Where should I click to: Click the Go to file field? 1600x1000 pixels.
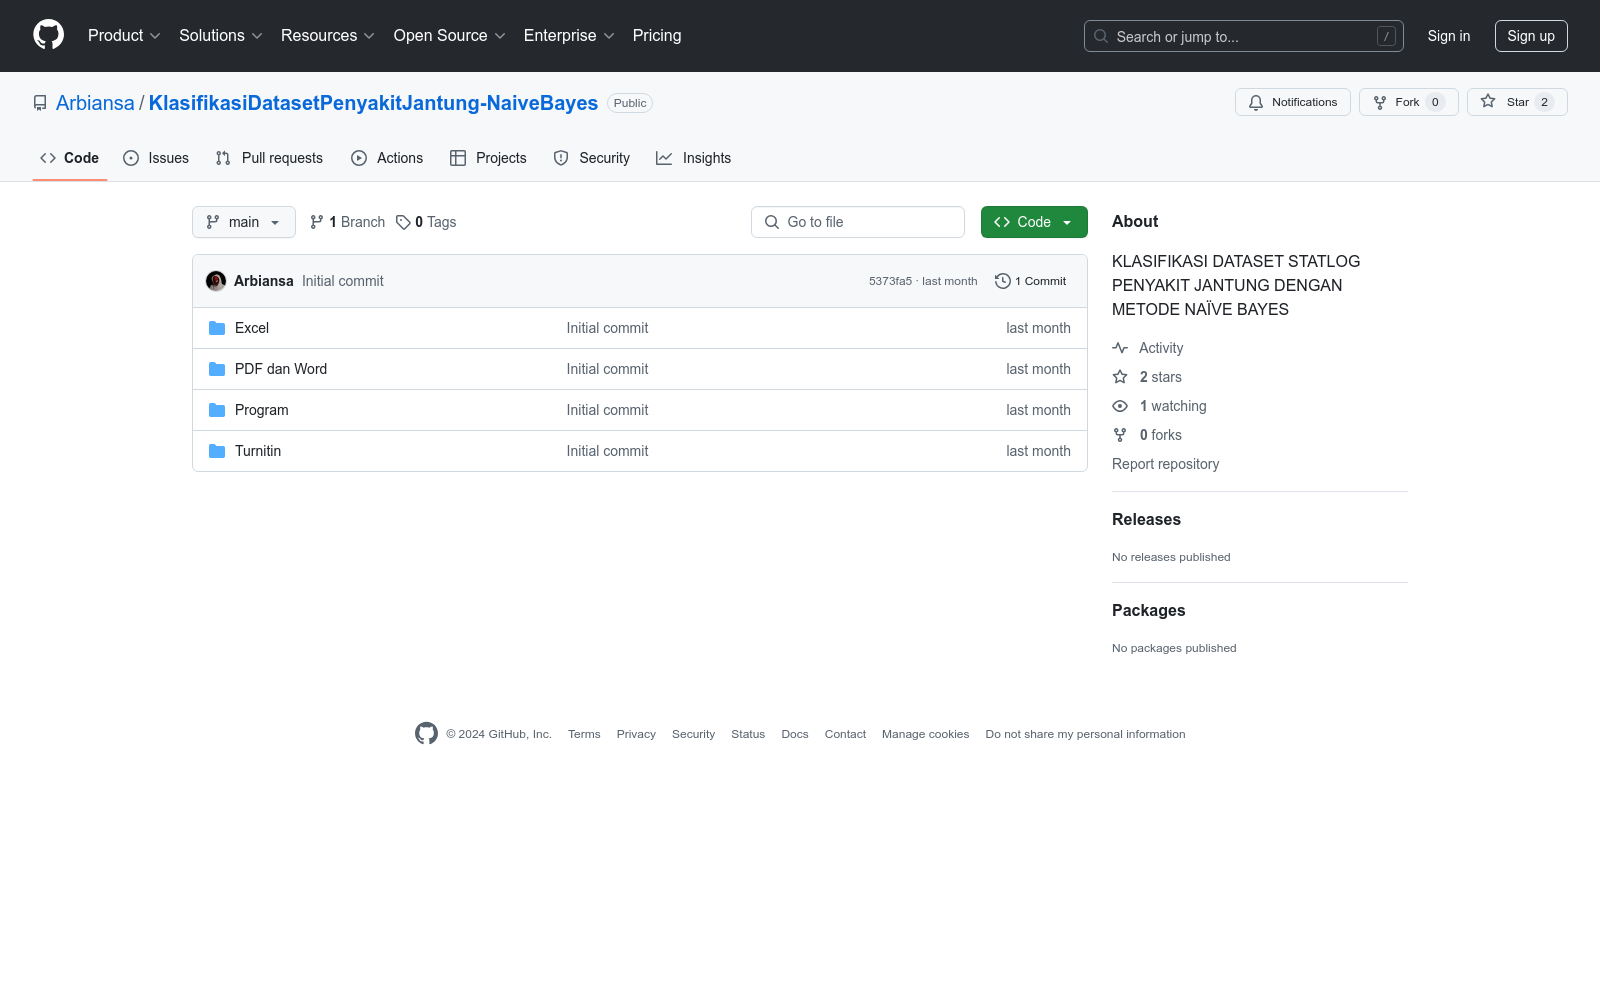pos(858,222)
